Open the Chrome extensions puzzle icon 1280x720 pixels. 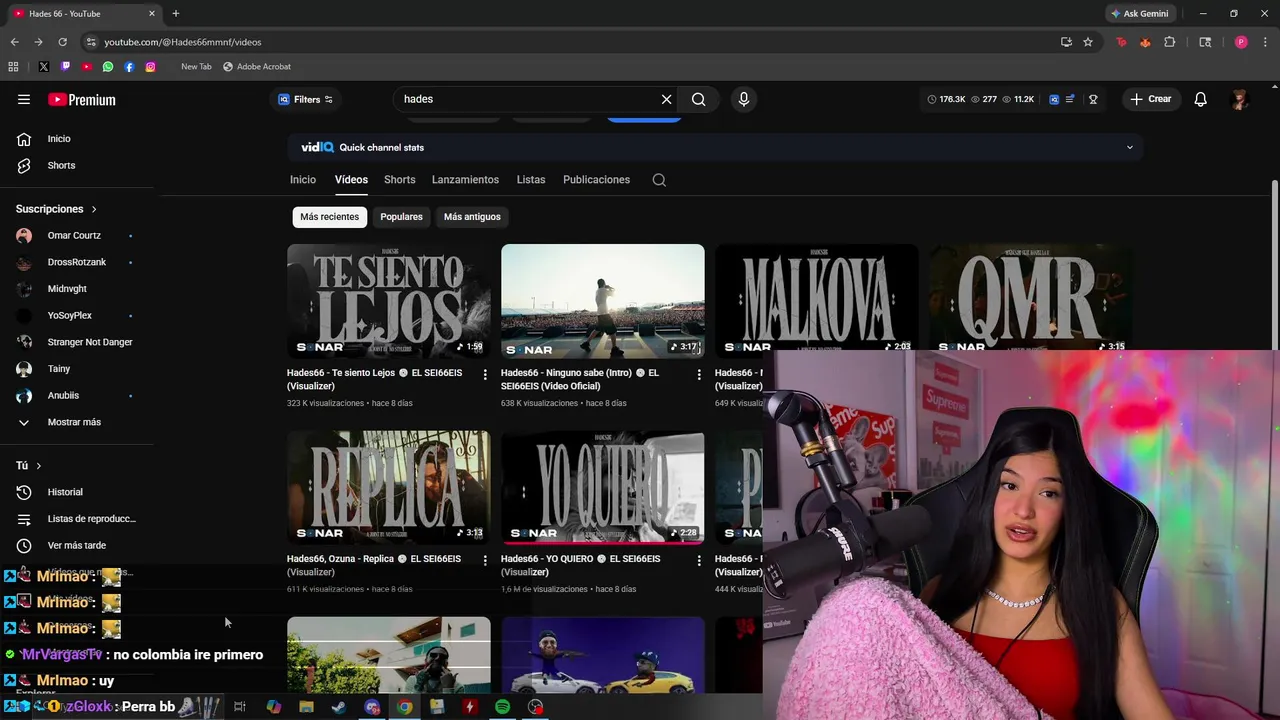tap(1169, 42)
